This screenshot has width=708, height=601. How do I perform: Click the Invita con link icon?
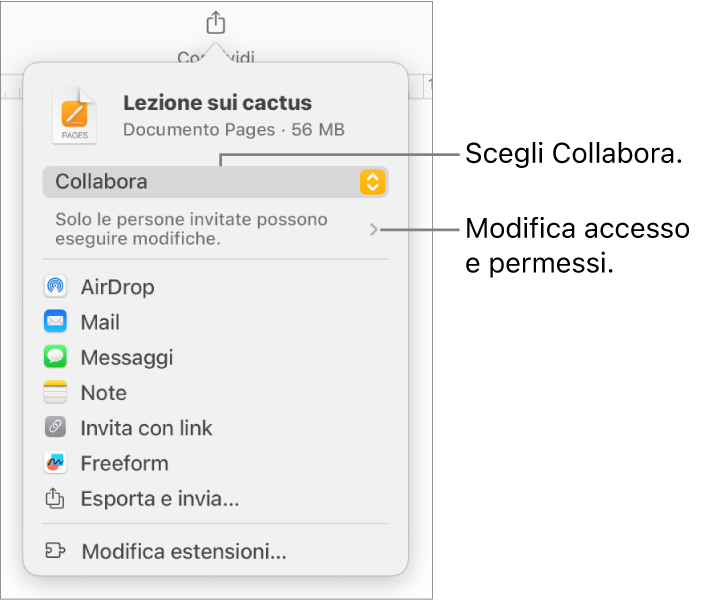tap(56, 428)
